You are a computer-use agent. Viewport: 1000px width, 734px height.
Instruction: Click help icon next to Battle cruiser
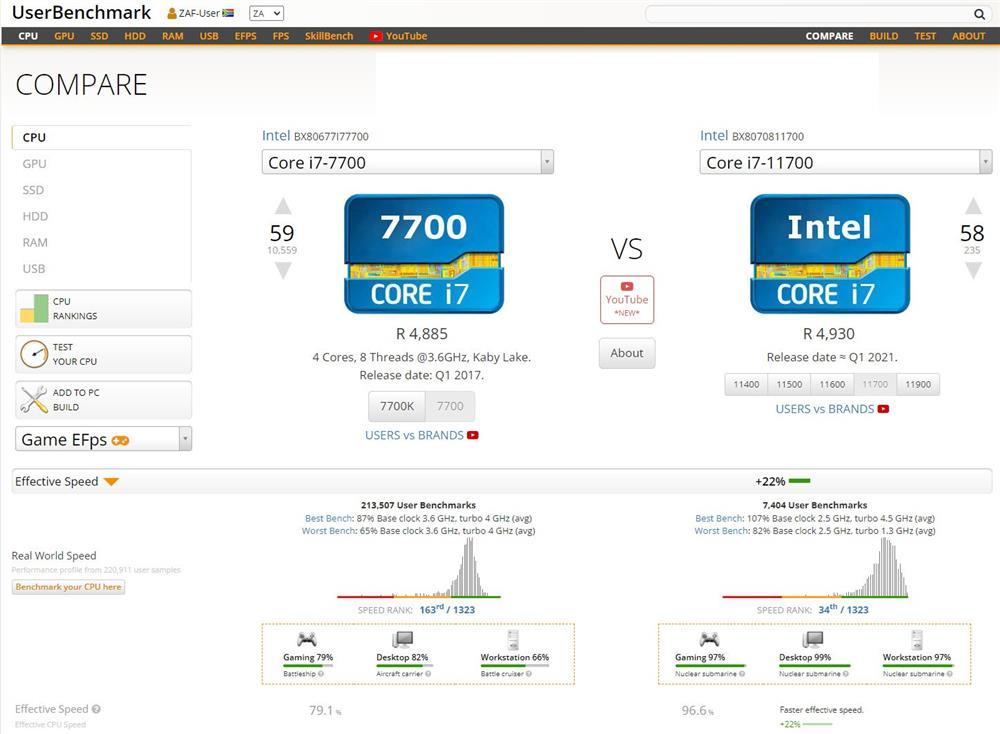point(529,673)
